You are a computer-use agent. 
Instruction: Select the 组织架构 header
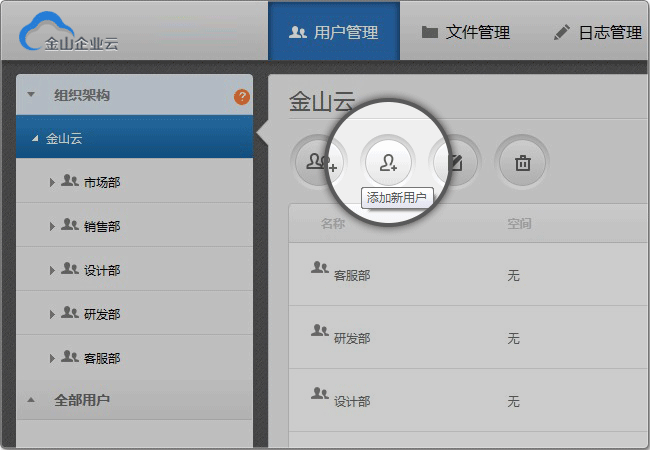(x=134, y=95)
